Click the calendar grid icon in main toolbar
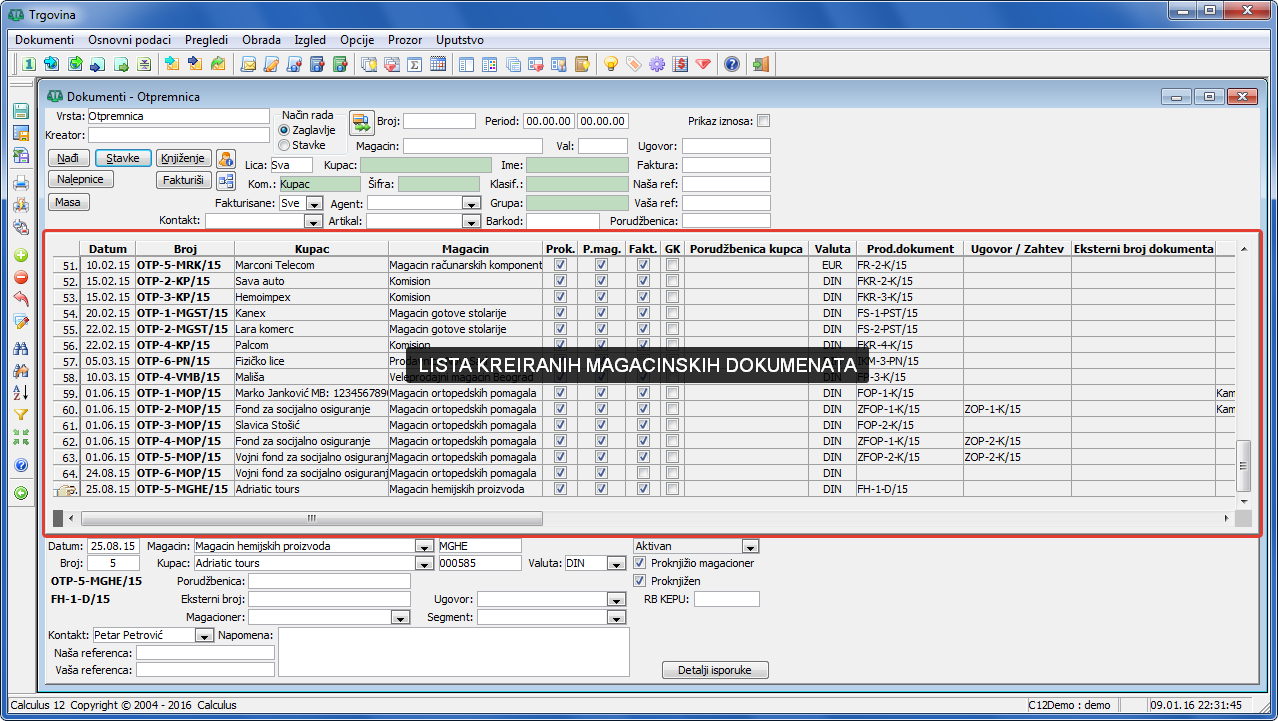The height and width of the screenshot is (721, 1278). pos(437,65)
